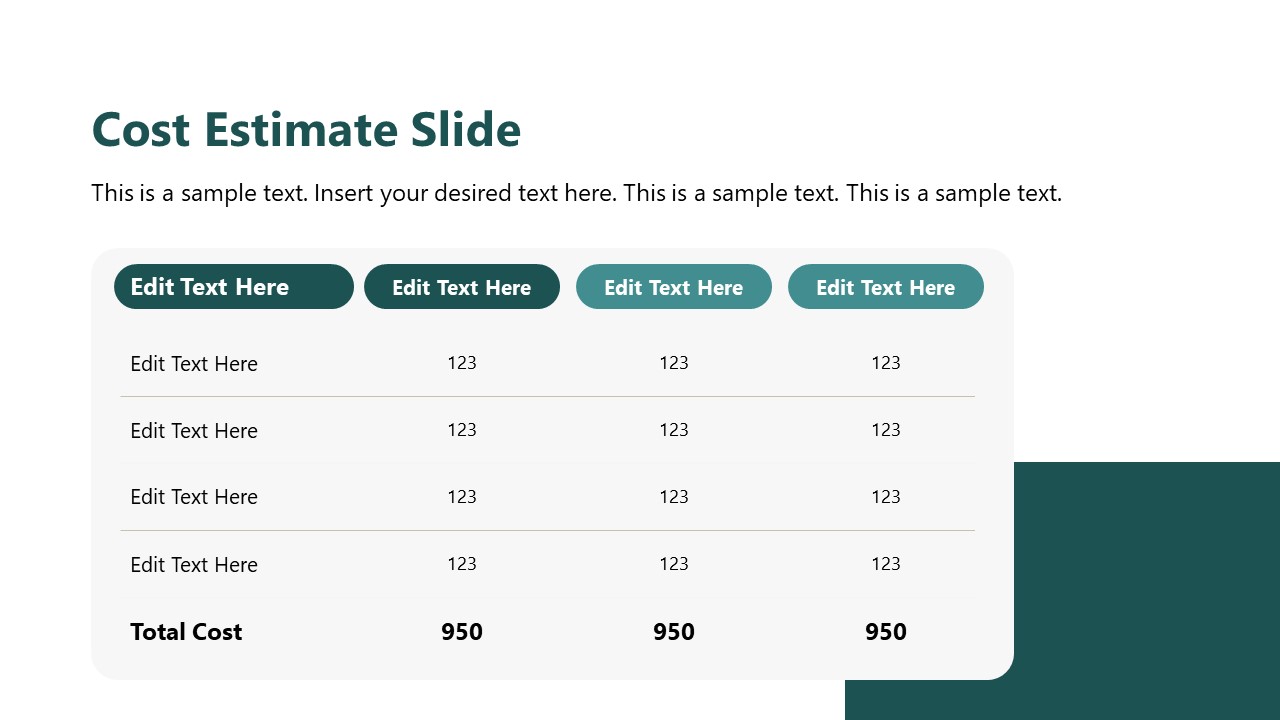The width and height of the screenshot is (1280, 720).
Task: Click the Total Cost label
Action: coord(186,632)
